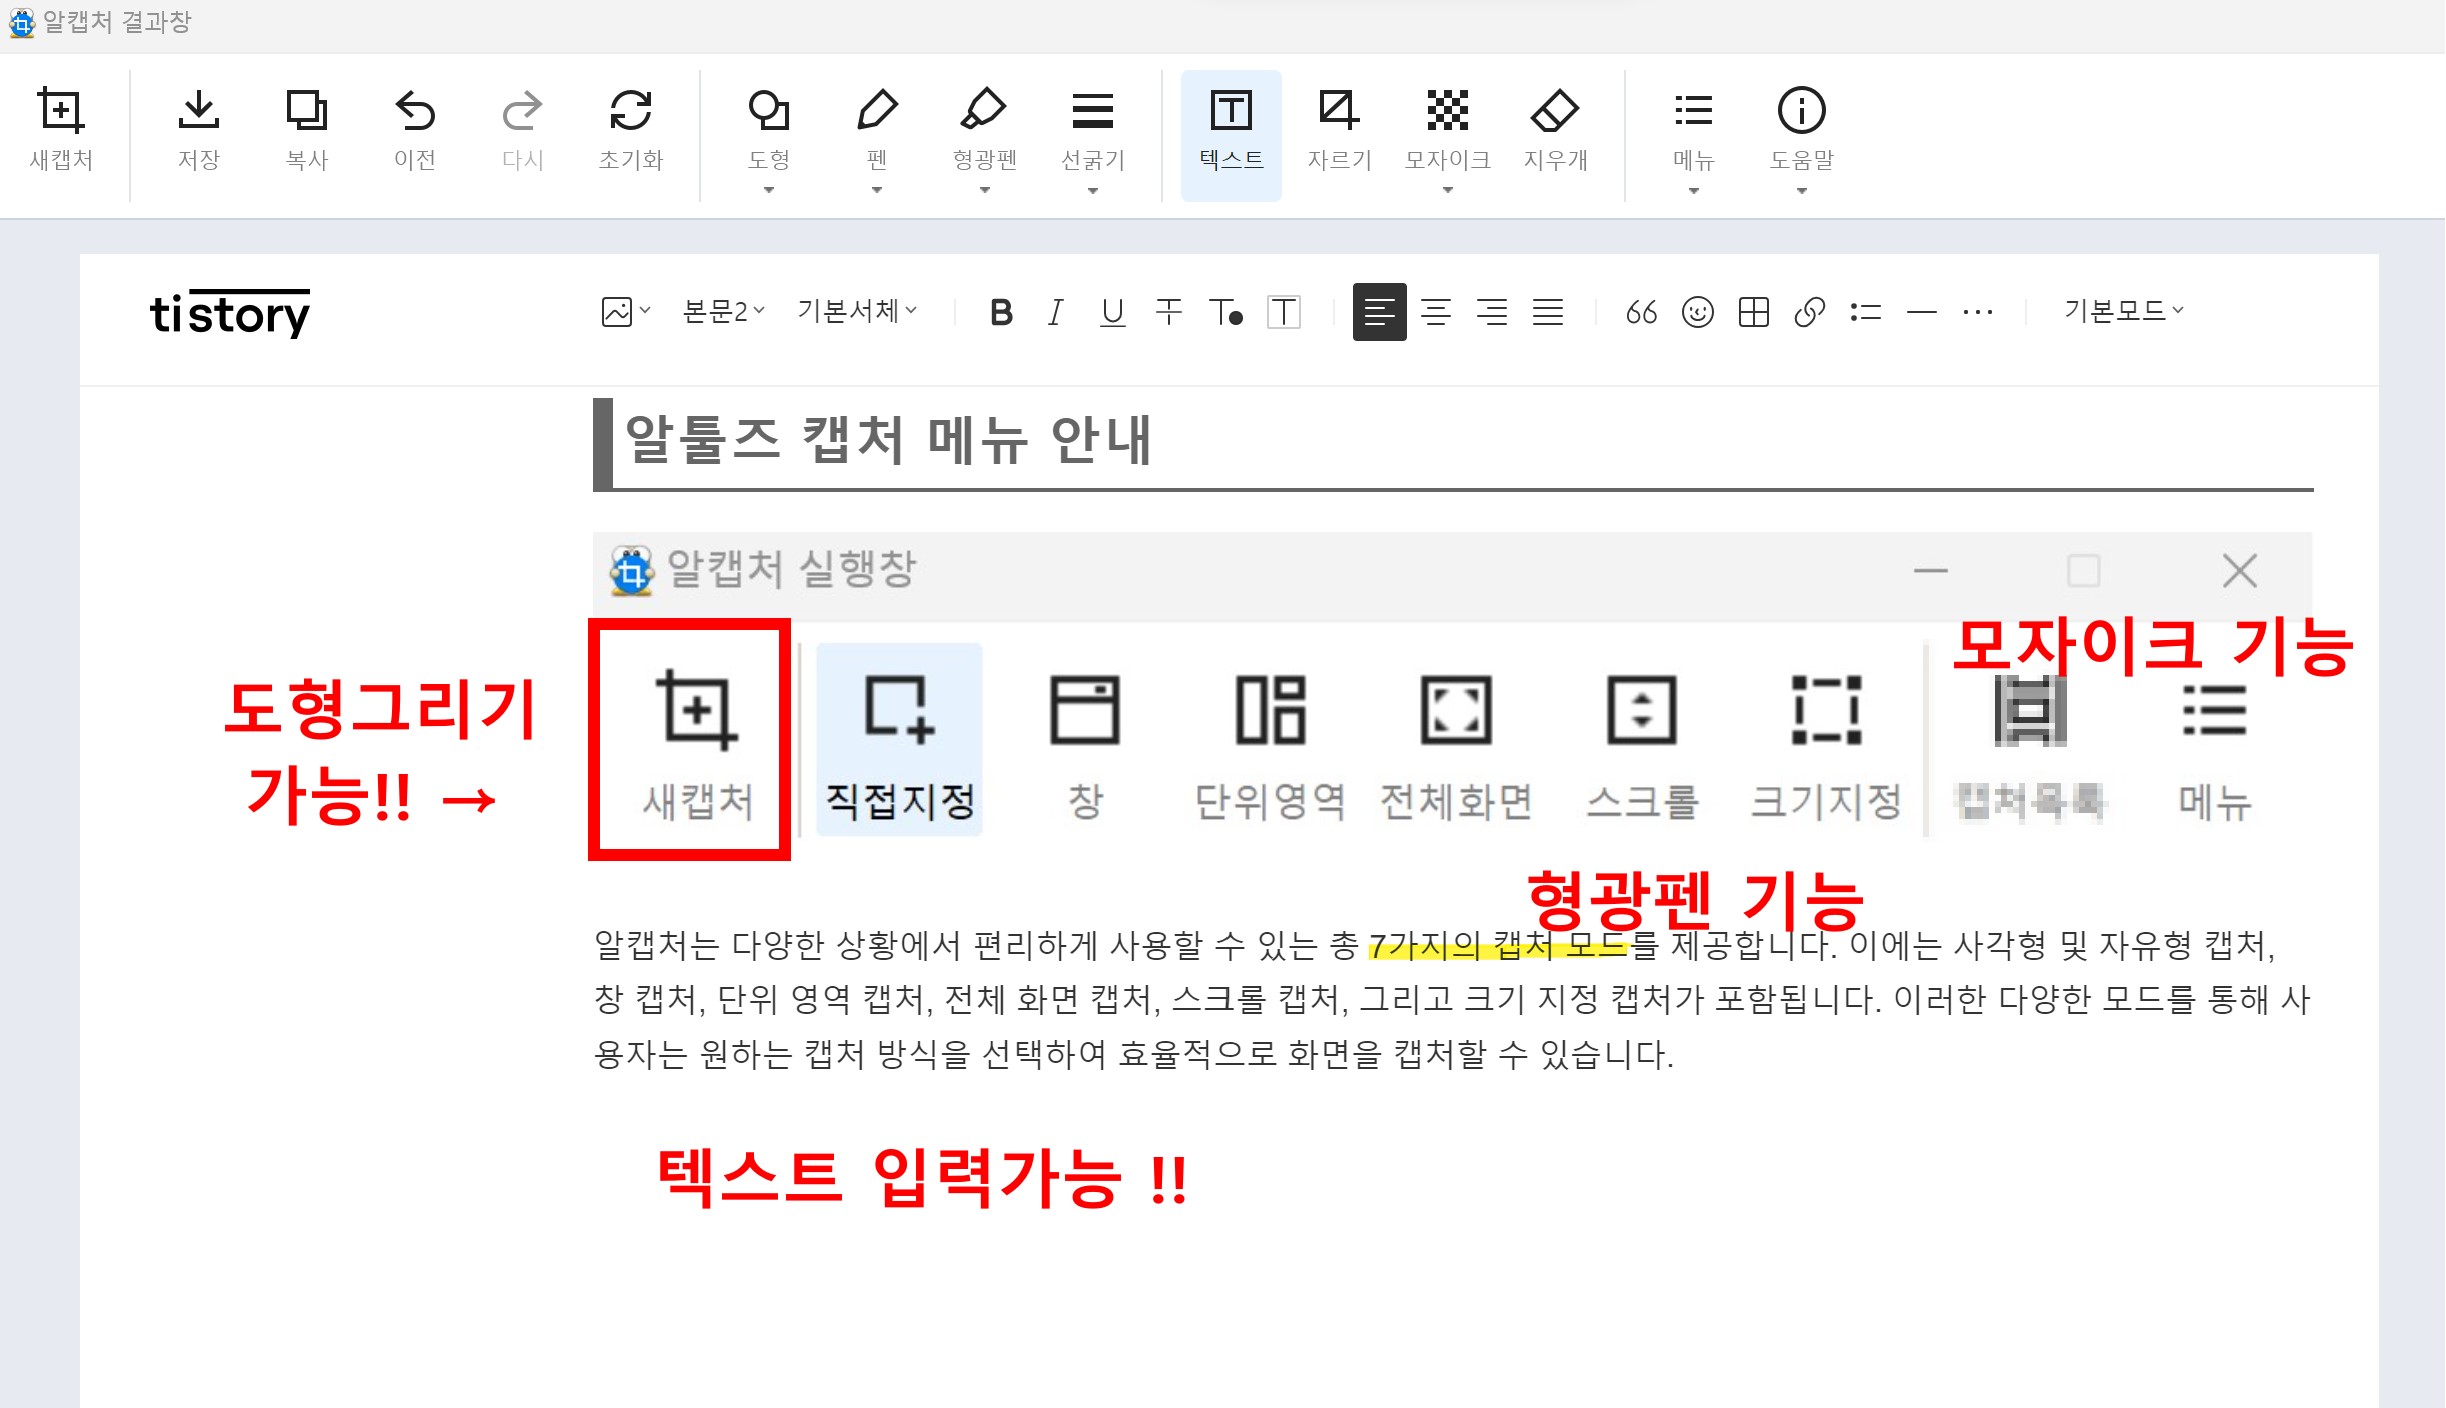This screenshot has height=1408, width=2446.
Task: Toggle italic I formatting in editor
Action: click(1055, 313)
